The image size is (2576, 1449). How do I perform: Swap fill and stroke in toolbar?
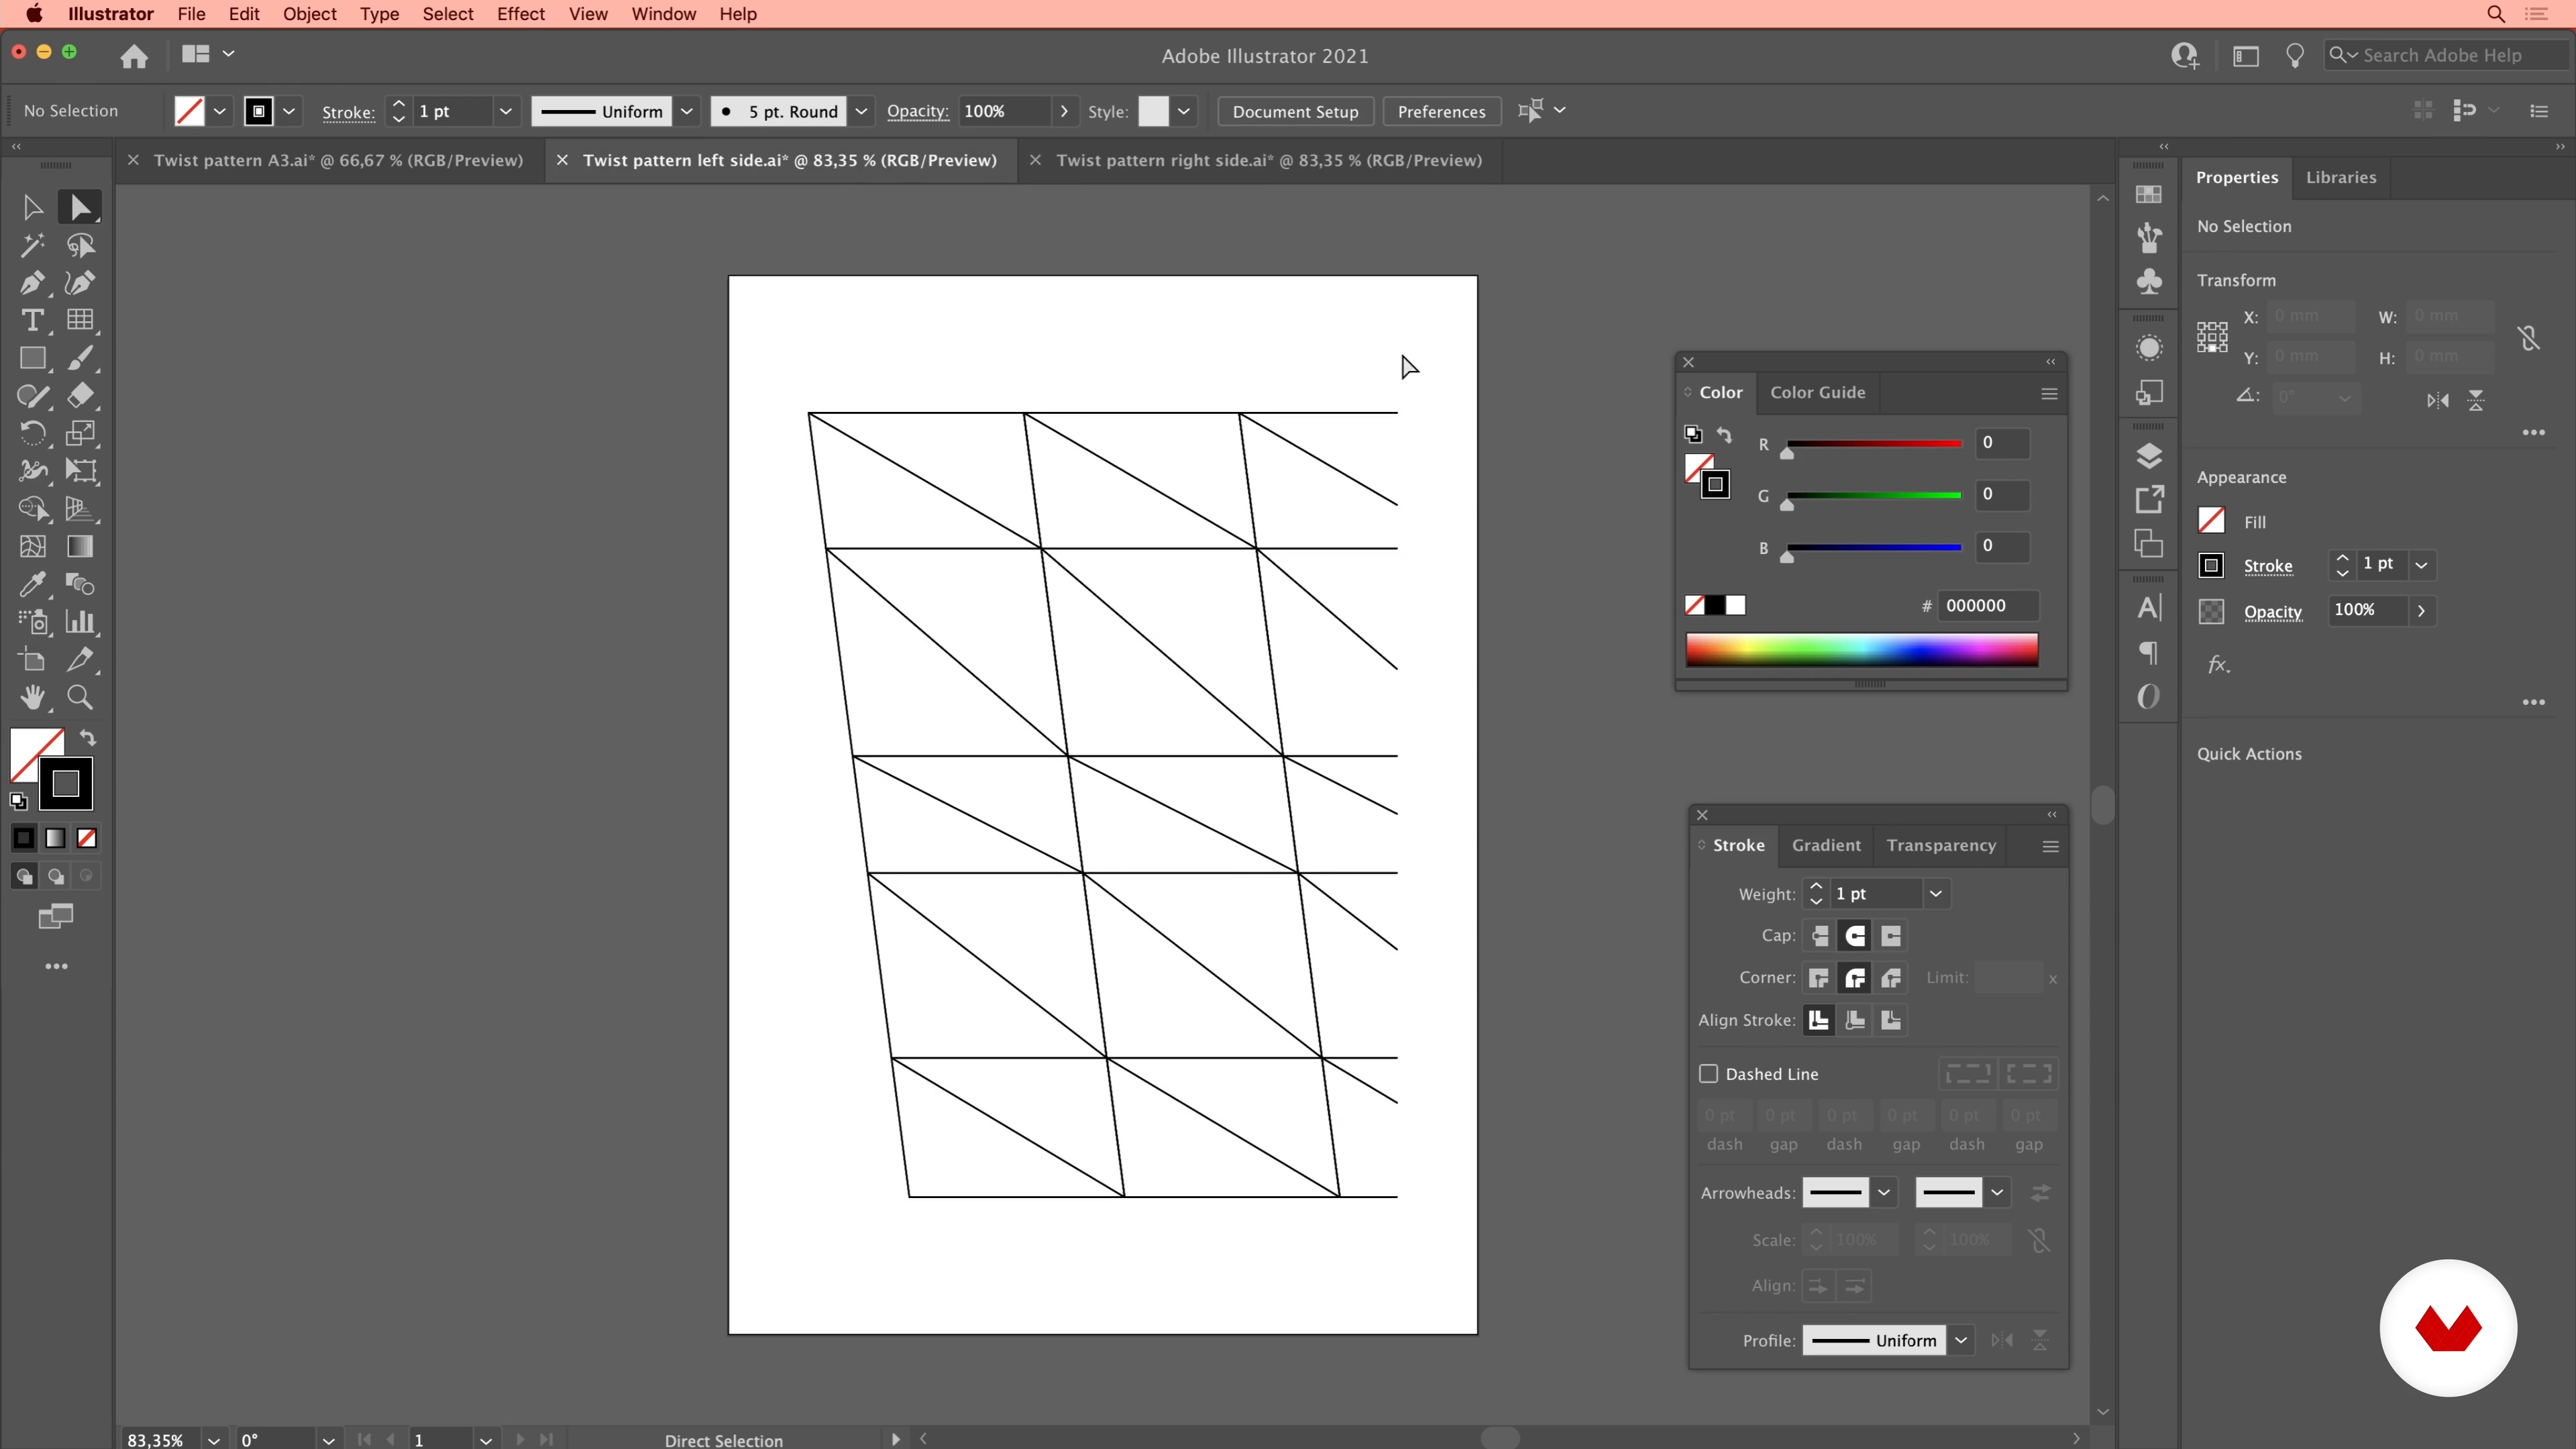(88, 738)
